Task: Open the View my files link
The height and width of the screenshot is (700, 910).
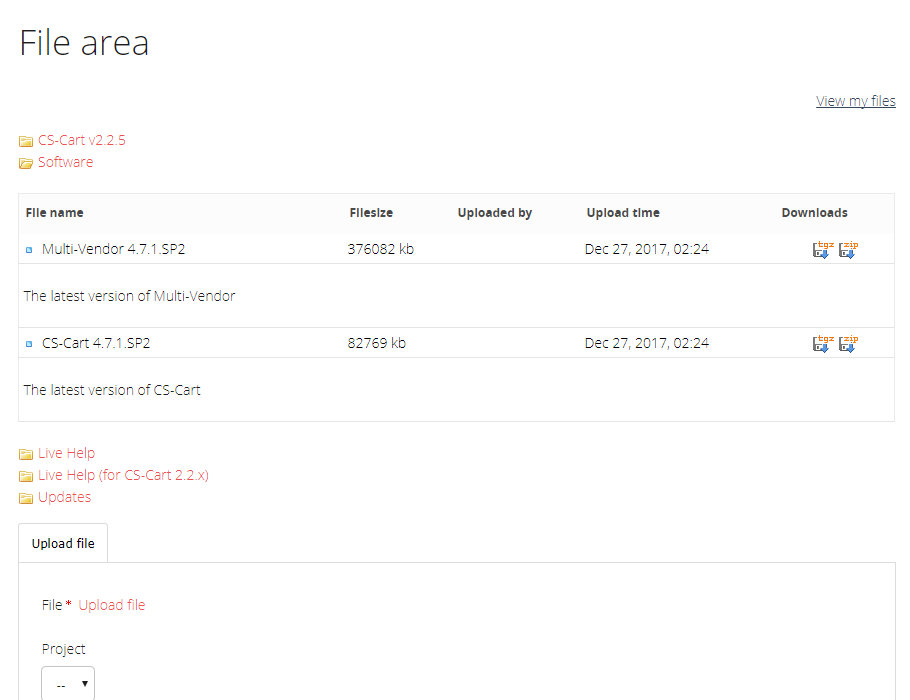Action: tap(855, 101)
